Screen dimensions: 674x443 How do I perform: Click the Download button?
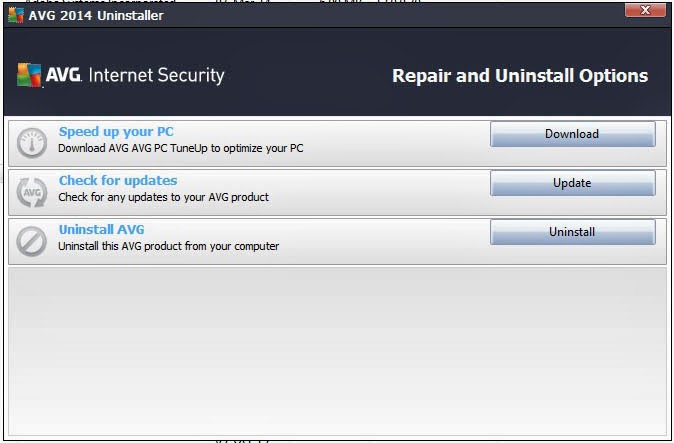573,134
